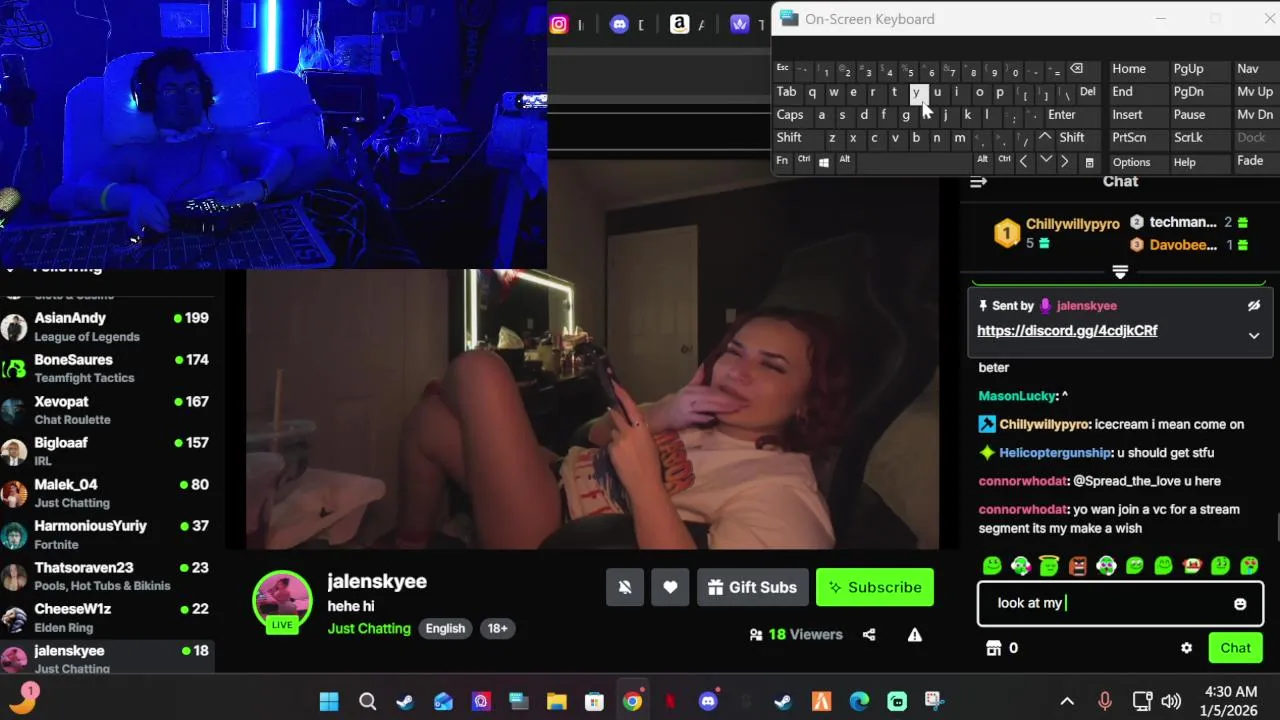Open Thatsoraven23 channel in sidebar
This screenshot has height=720, width=1280.
coord(107,576)
